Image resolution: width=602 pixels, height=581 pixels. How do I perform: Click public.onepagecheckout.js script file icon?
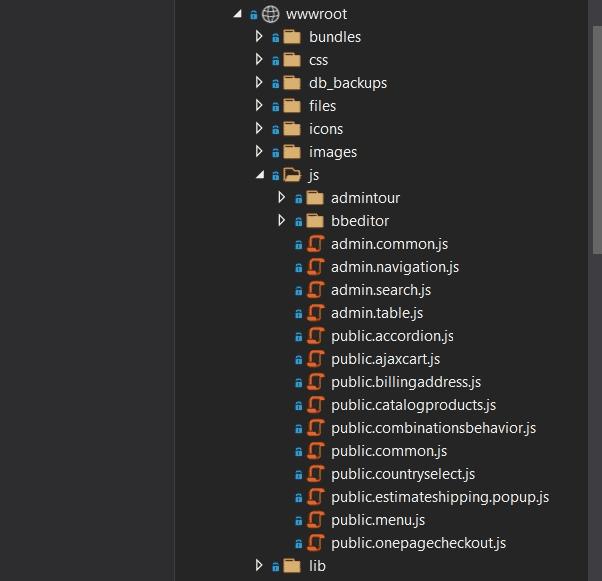pos(316,543)
